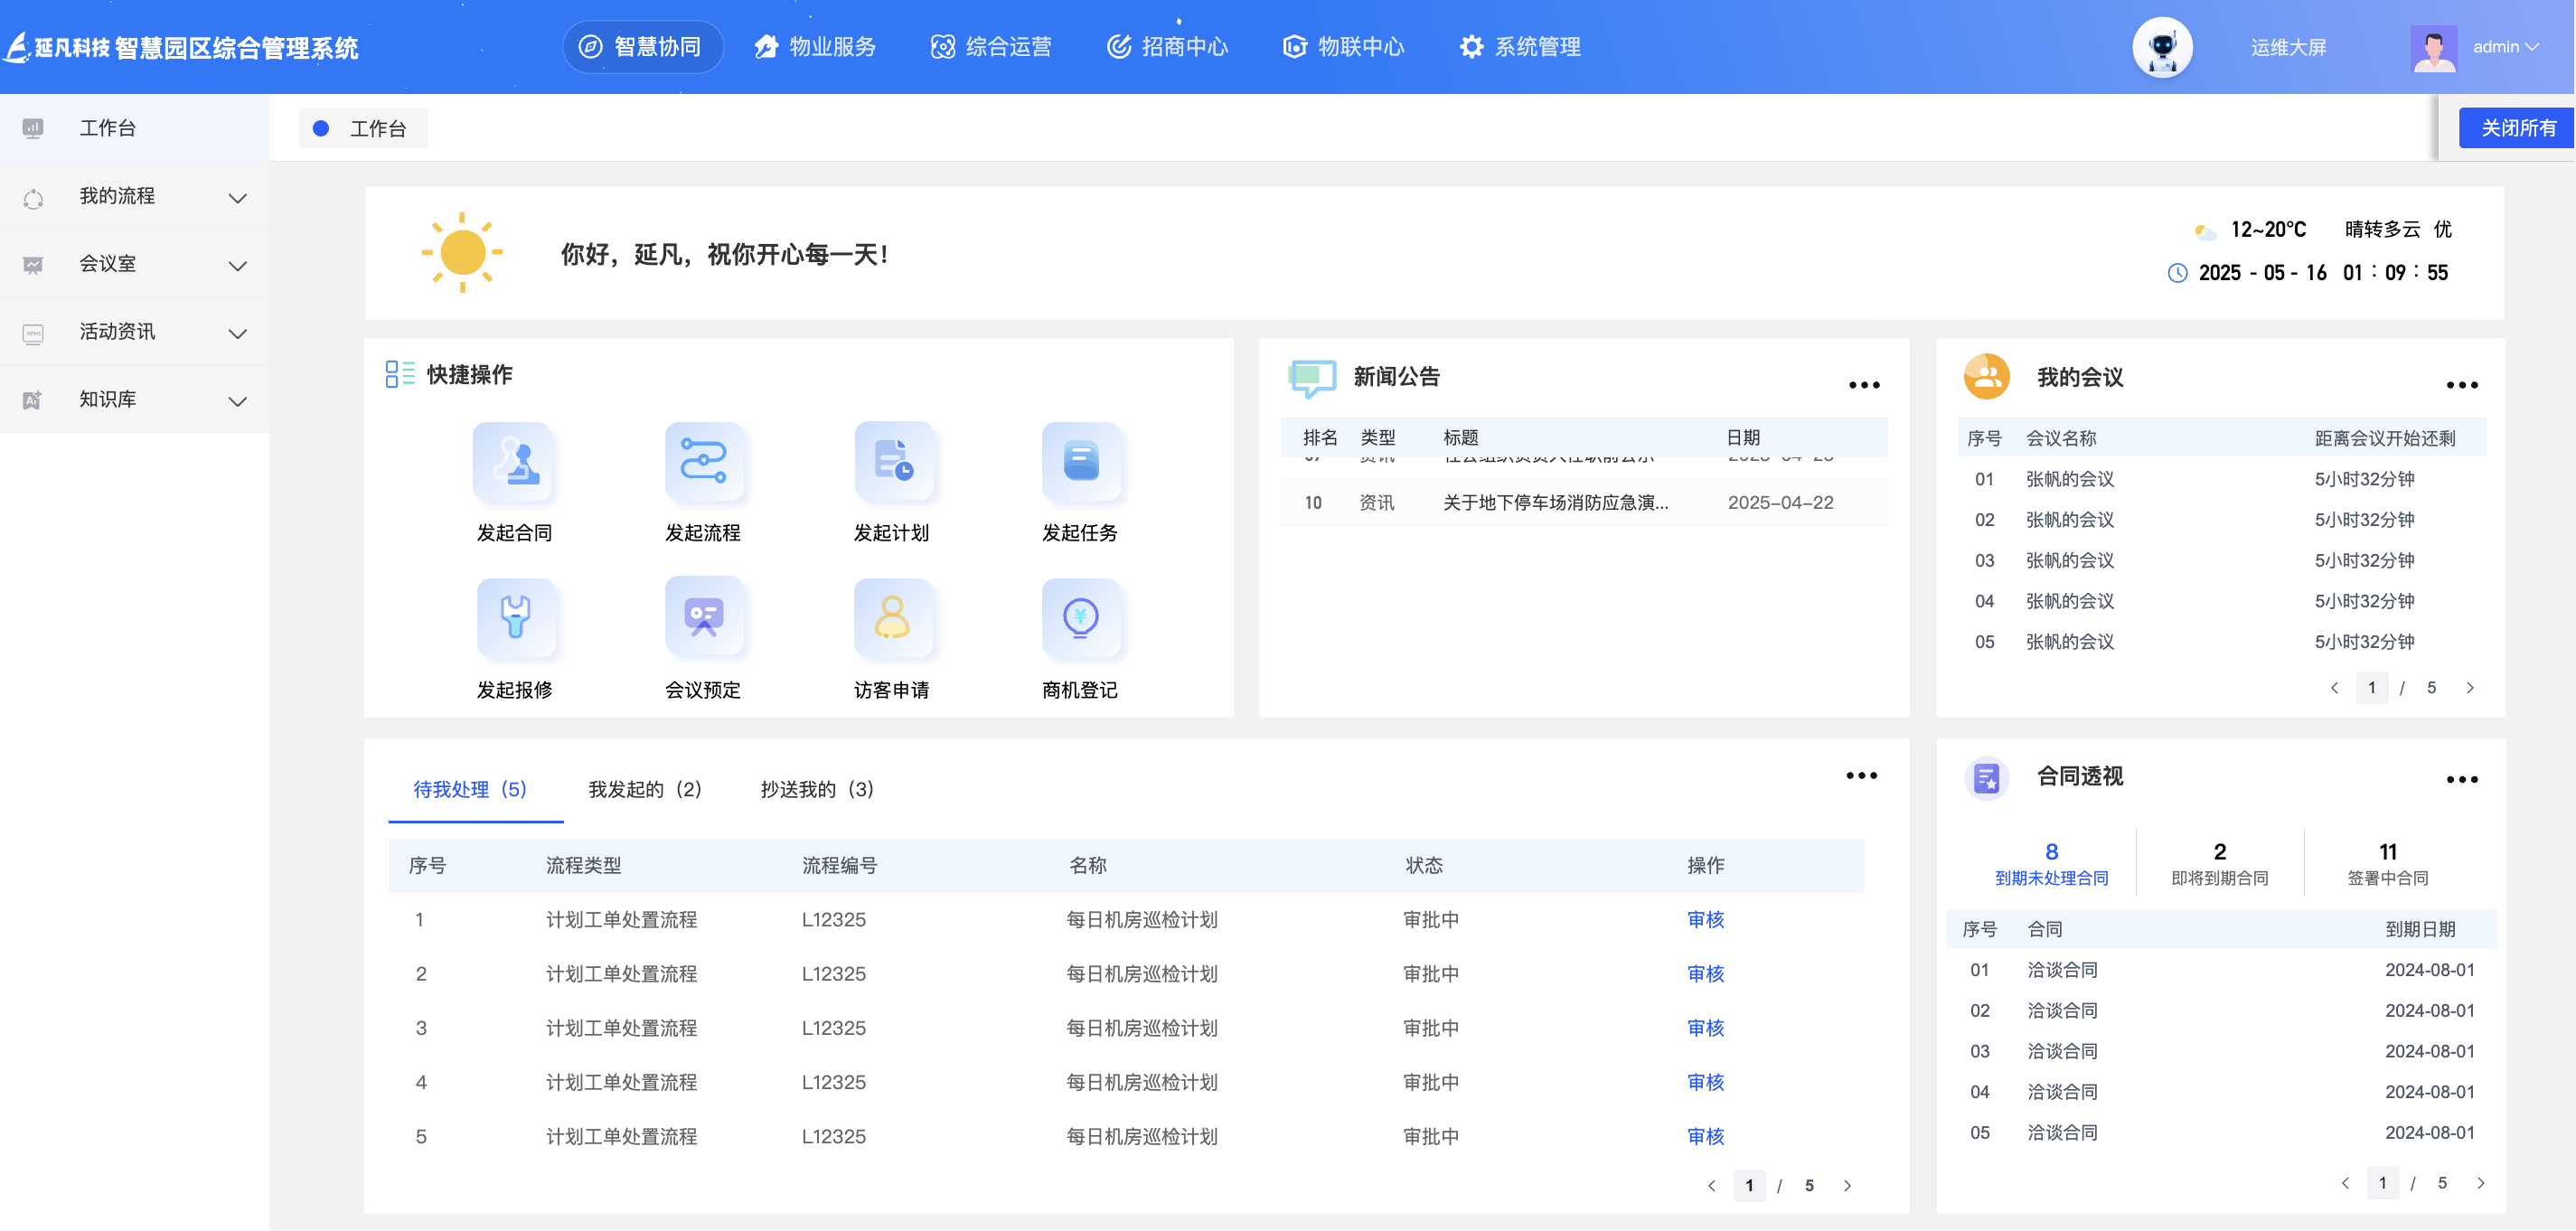Switch to the 我发起的 (2) tab

tap(644, 789)
